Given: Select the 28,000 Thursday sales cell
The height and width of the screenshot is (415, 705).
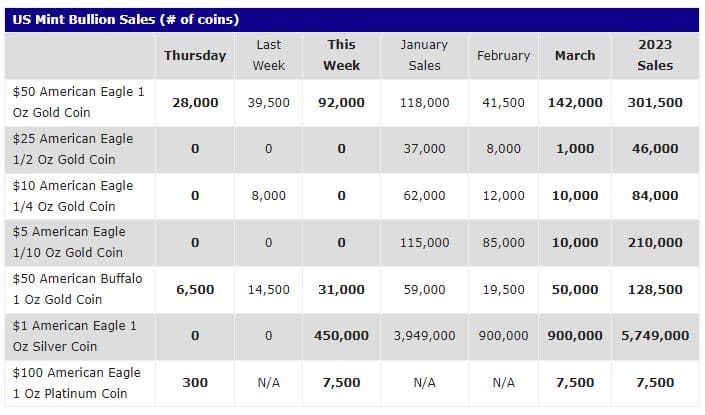Looking at the screenshot, I should point(195,102).
